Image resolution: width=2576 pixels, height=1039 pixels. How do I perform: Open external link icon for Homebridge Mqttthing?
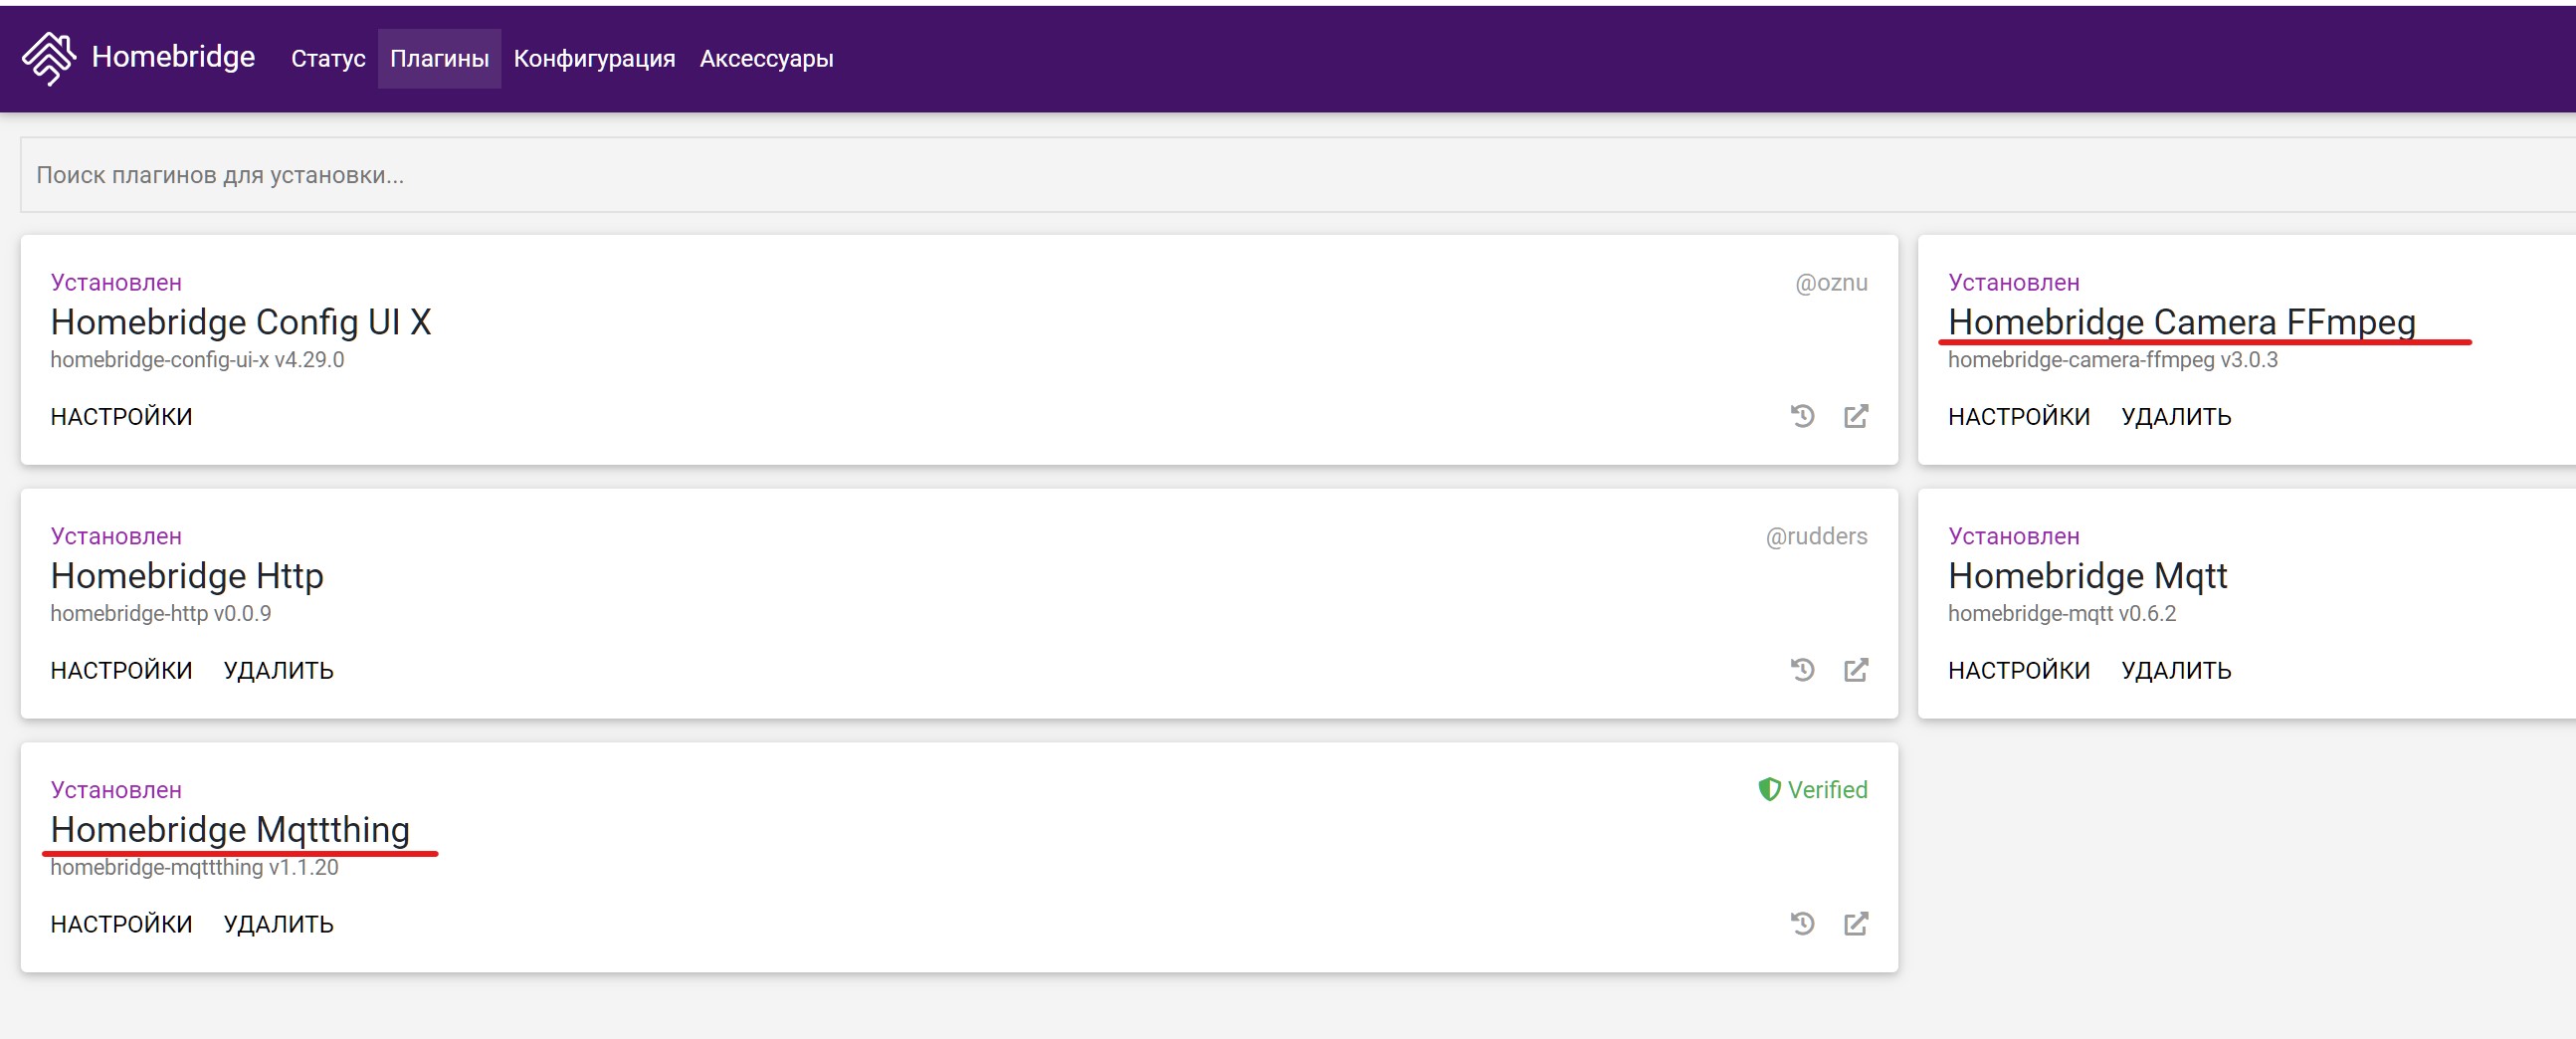pos(1856,924)
